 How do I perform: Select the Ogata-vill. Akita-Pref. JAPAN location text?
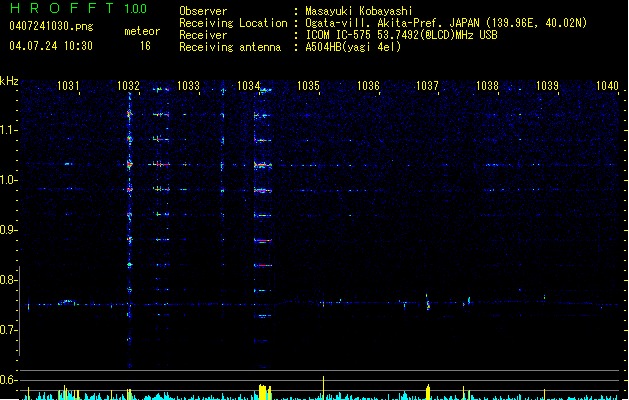coord(446,23)
